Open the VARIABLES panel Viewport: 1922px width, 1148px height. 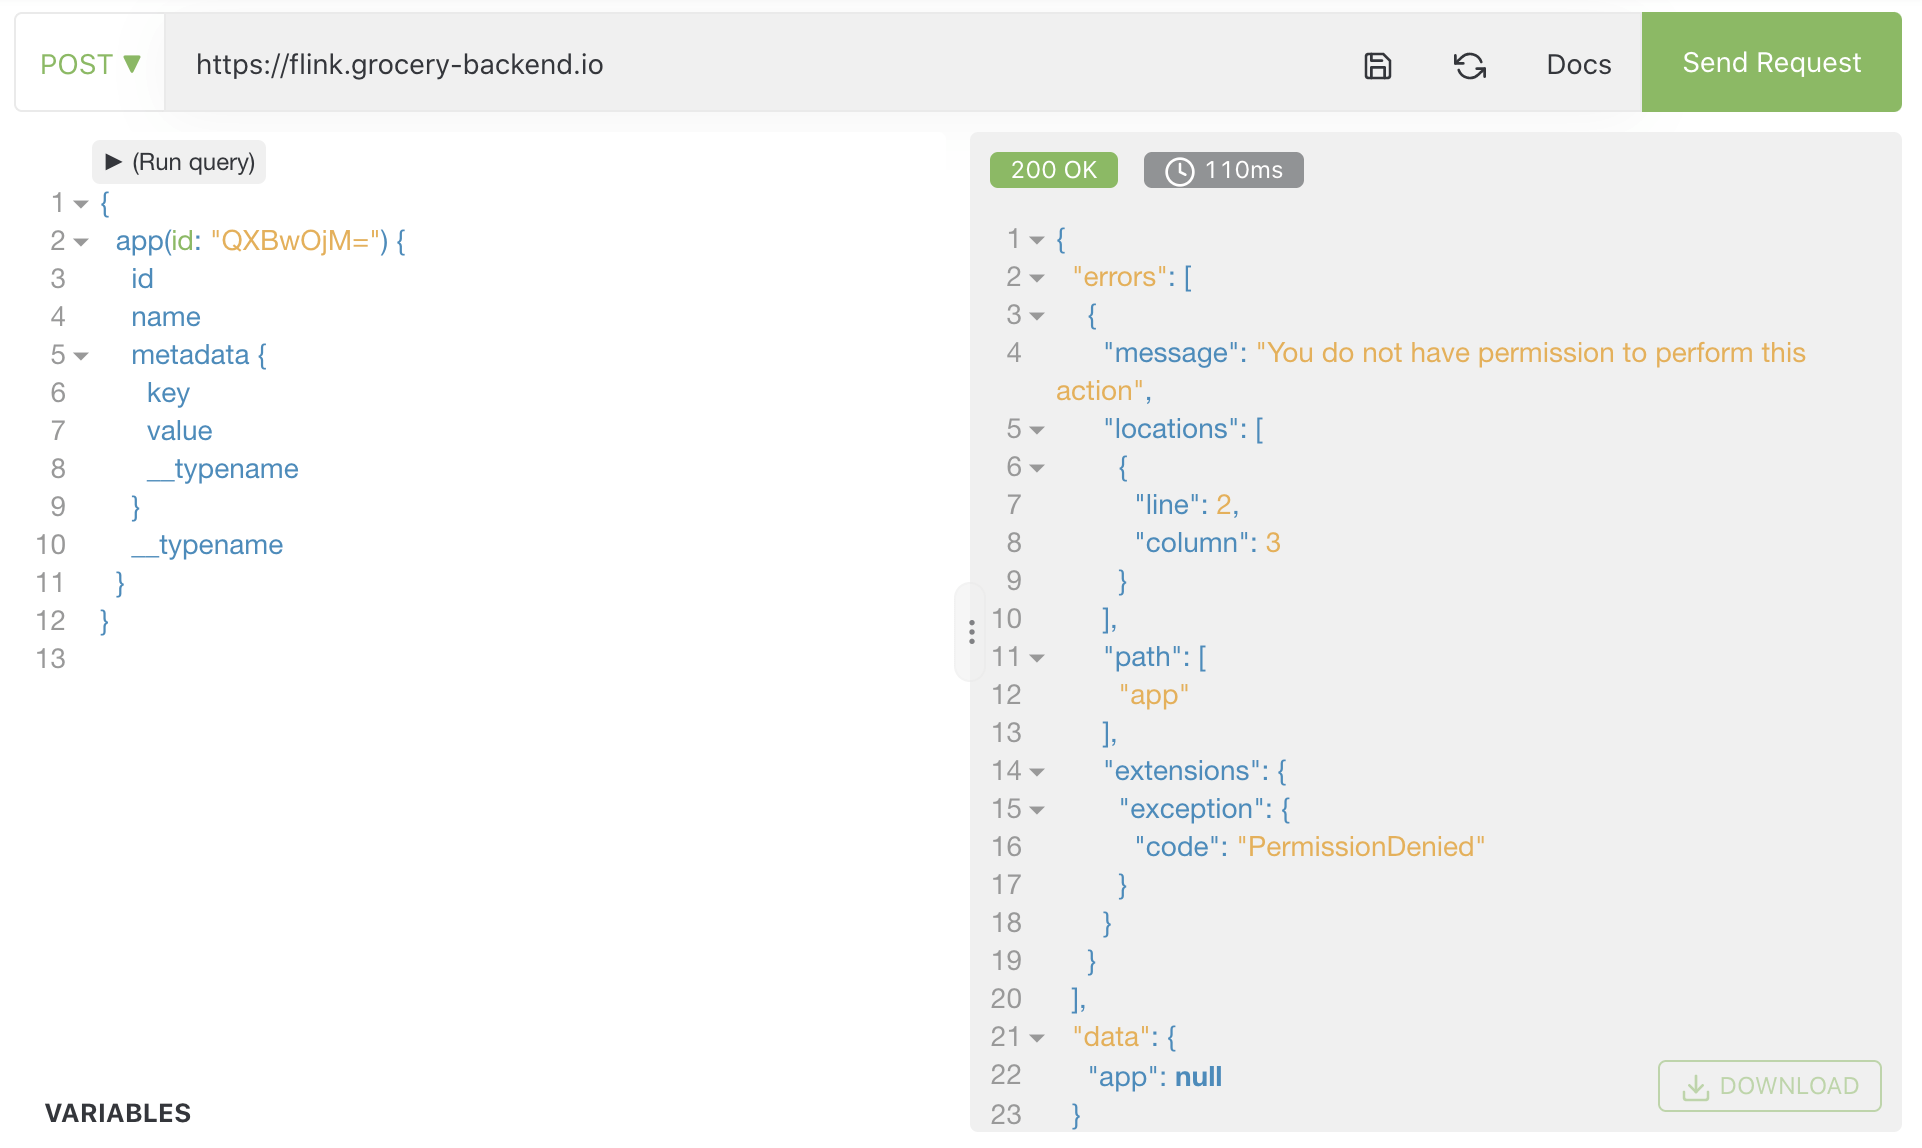pos(118,1113)
